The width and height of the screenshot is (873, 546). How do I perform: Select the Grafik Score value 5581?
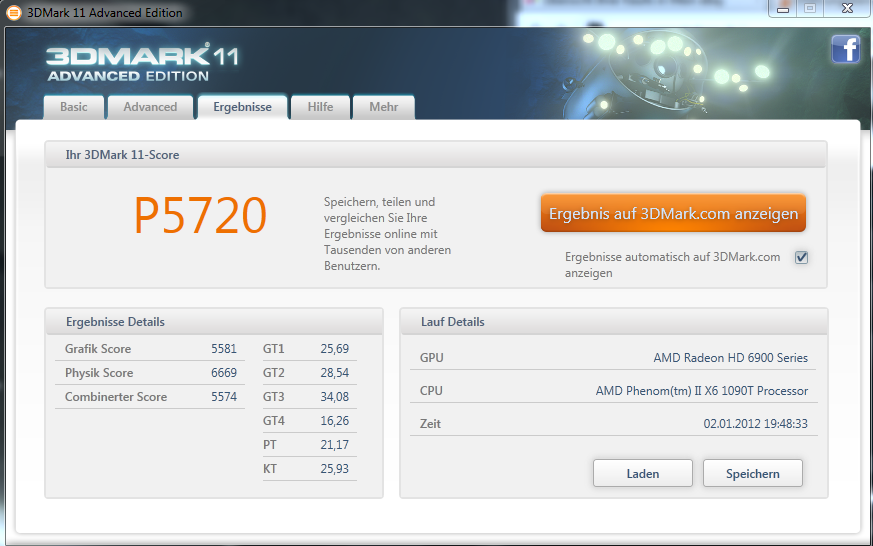click(x=224, y=349)
